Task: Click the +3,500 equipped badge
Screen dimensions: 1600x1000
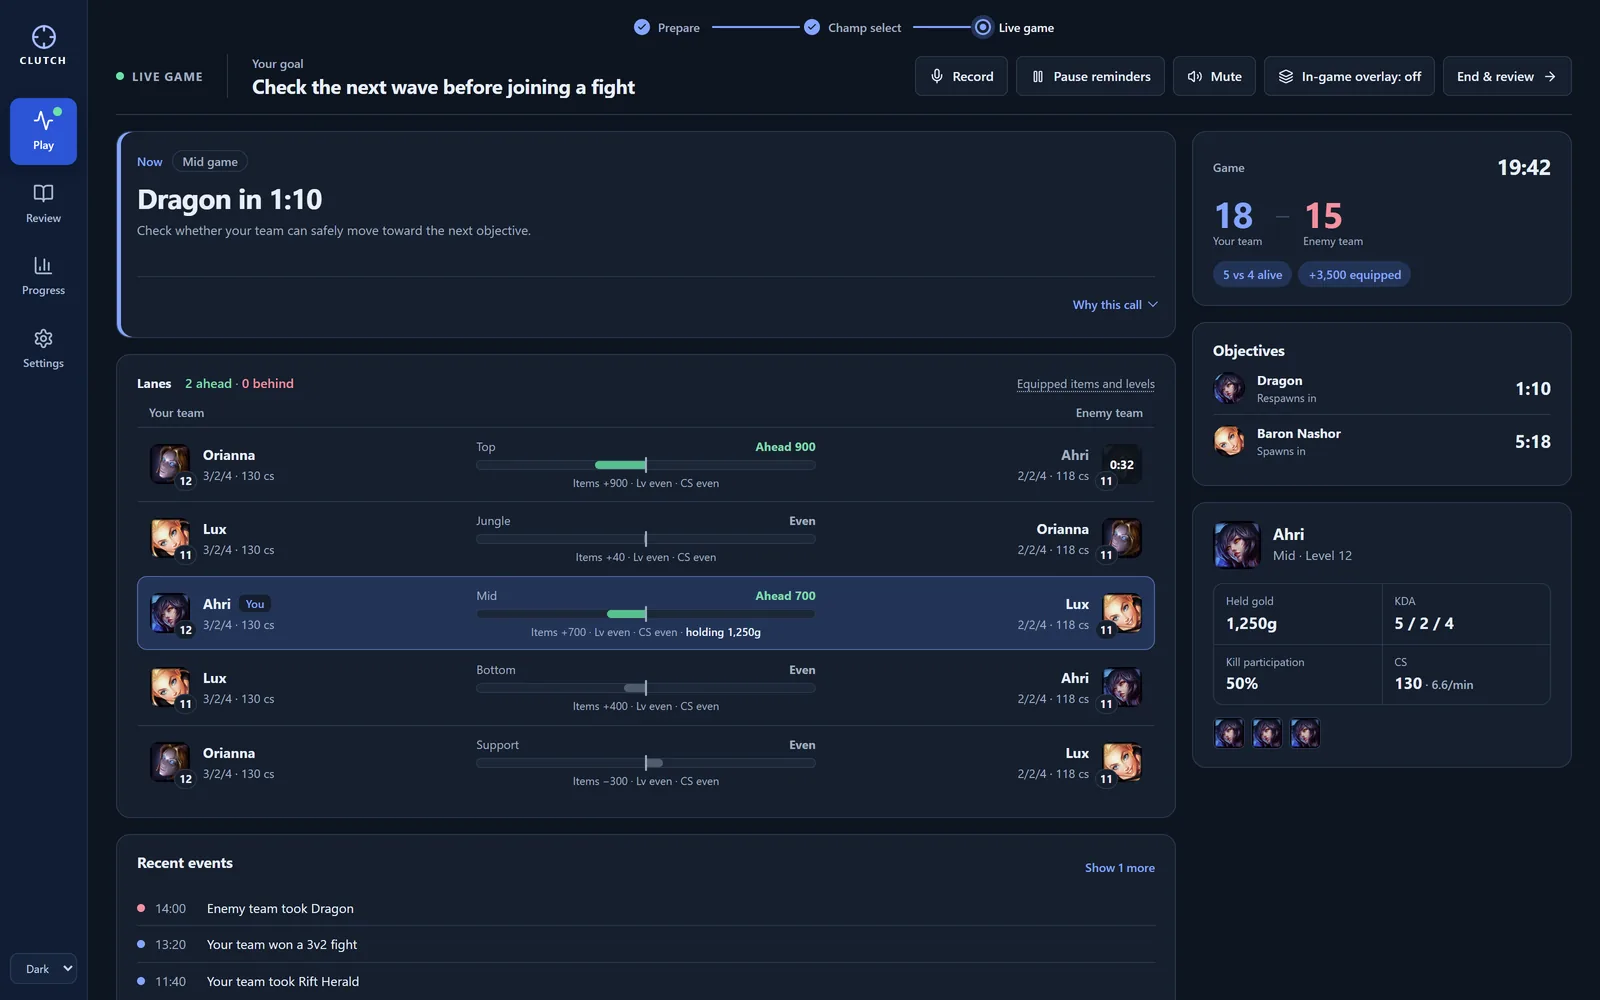Action: click(x=1354, y=275)
